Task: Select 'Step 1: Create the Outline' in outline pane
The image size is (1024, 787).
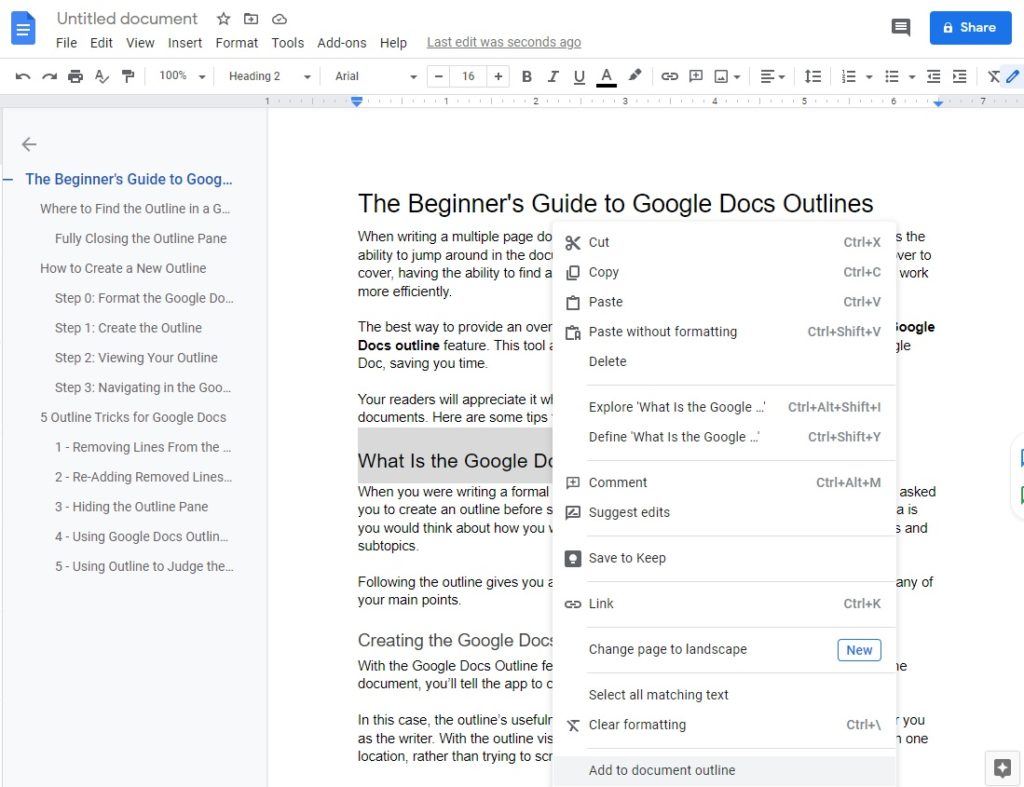Action: pyautogui.click(x=128, y=327)
